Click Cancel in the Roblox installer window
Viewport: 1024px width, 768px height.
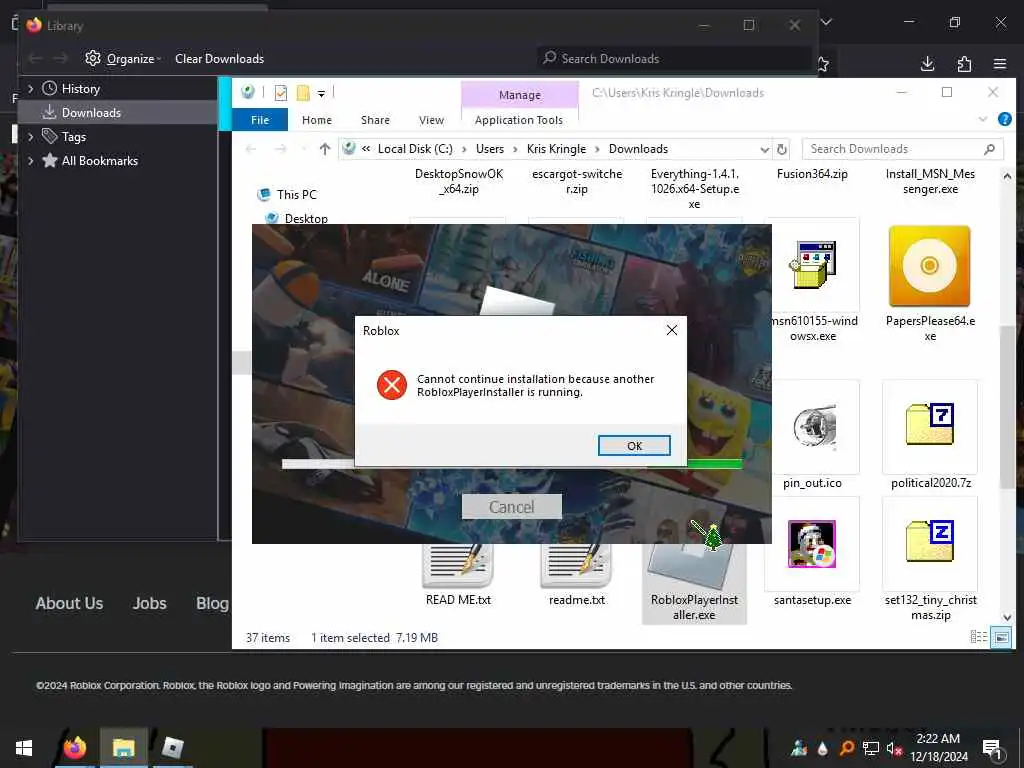pos(511,507)
